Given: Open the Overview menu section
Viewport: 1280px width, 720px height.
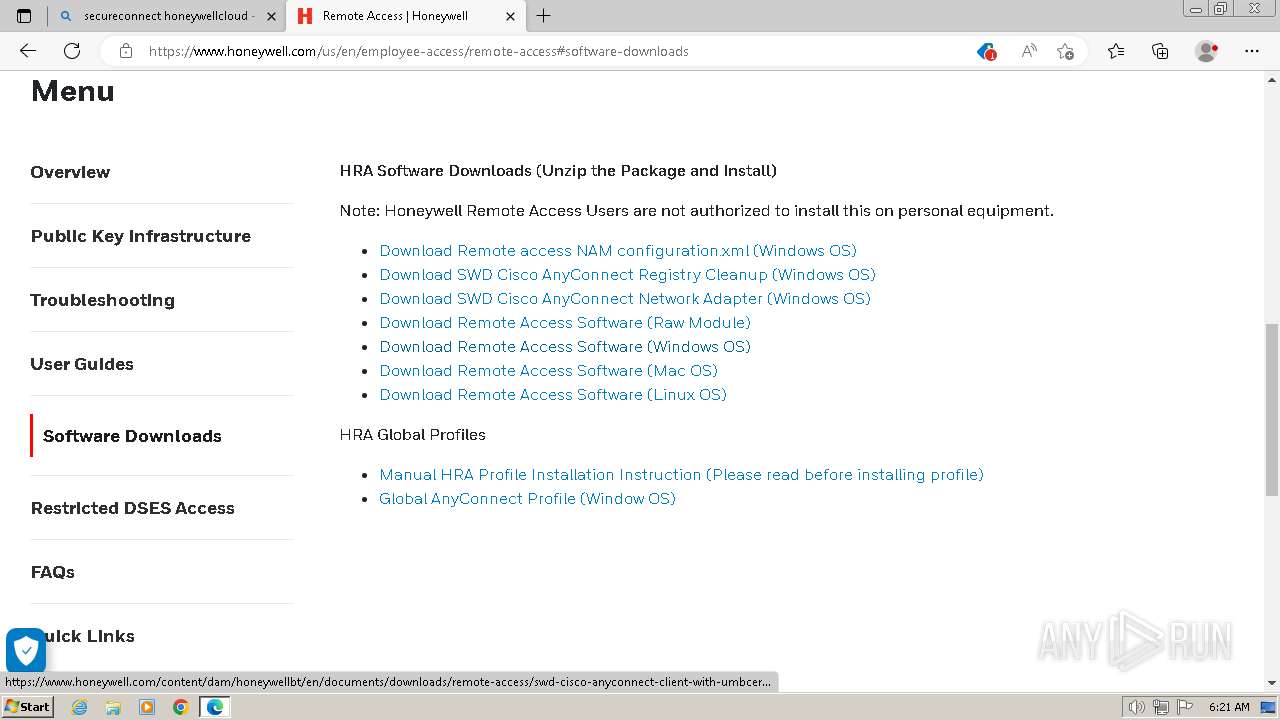Looking at the screenshot, I should pyautogui.click(x=70, y=172).
